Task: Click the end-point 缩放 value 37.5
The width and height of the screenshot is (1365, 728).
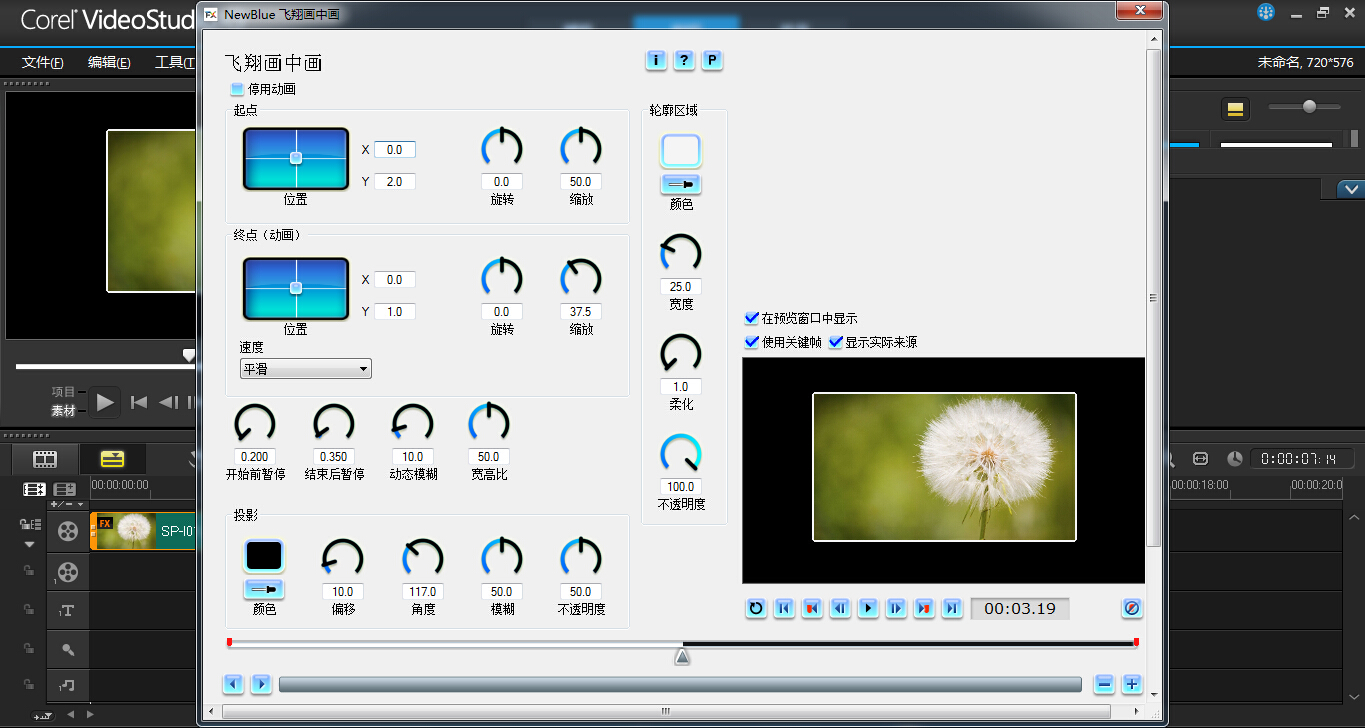Action: [581, 312]
